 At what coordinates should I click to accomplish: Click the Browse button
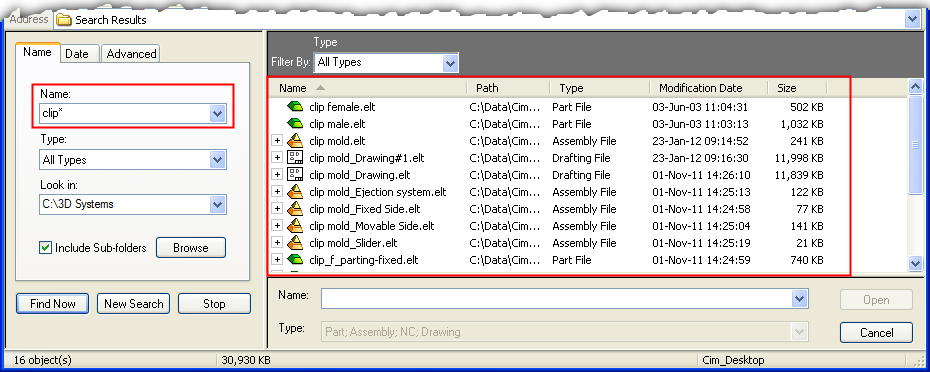[x=191, y=248]
